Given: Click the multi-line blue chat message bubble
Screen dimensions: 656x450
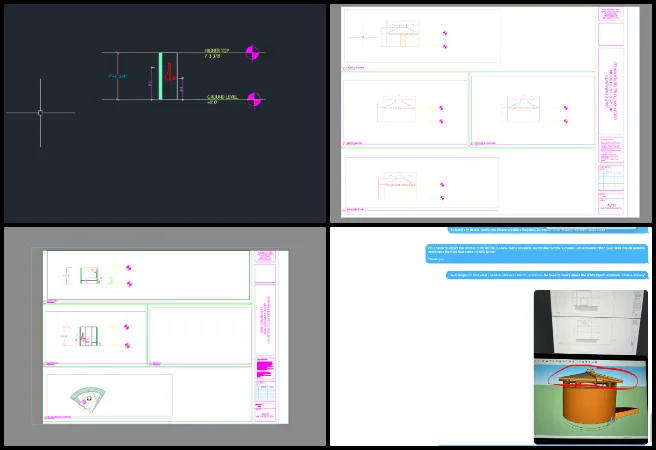Looking at the screenshot, I should tap(537, 252).
